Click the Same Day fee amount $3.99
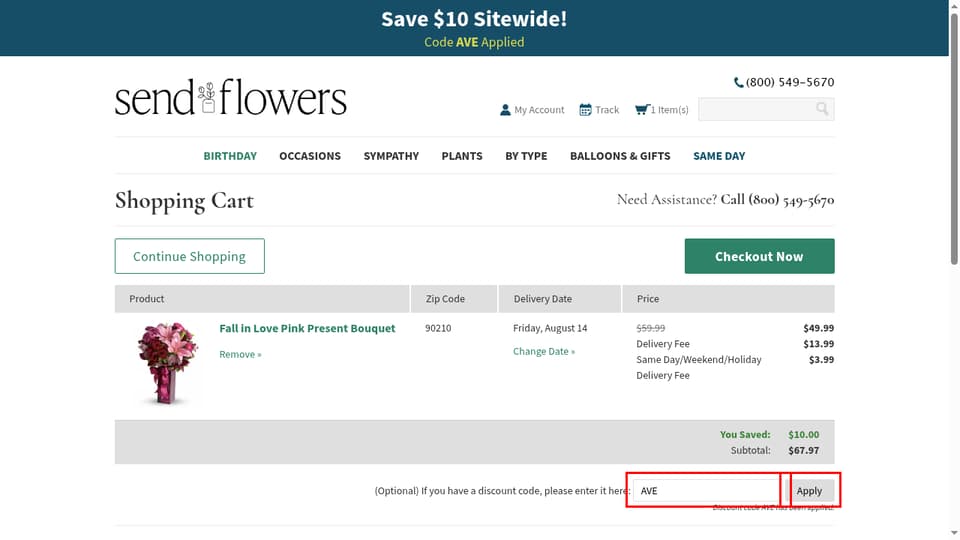 tap(821, 359)
